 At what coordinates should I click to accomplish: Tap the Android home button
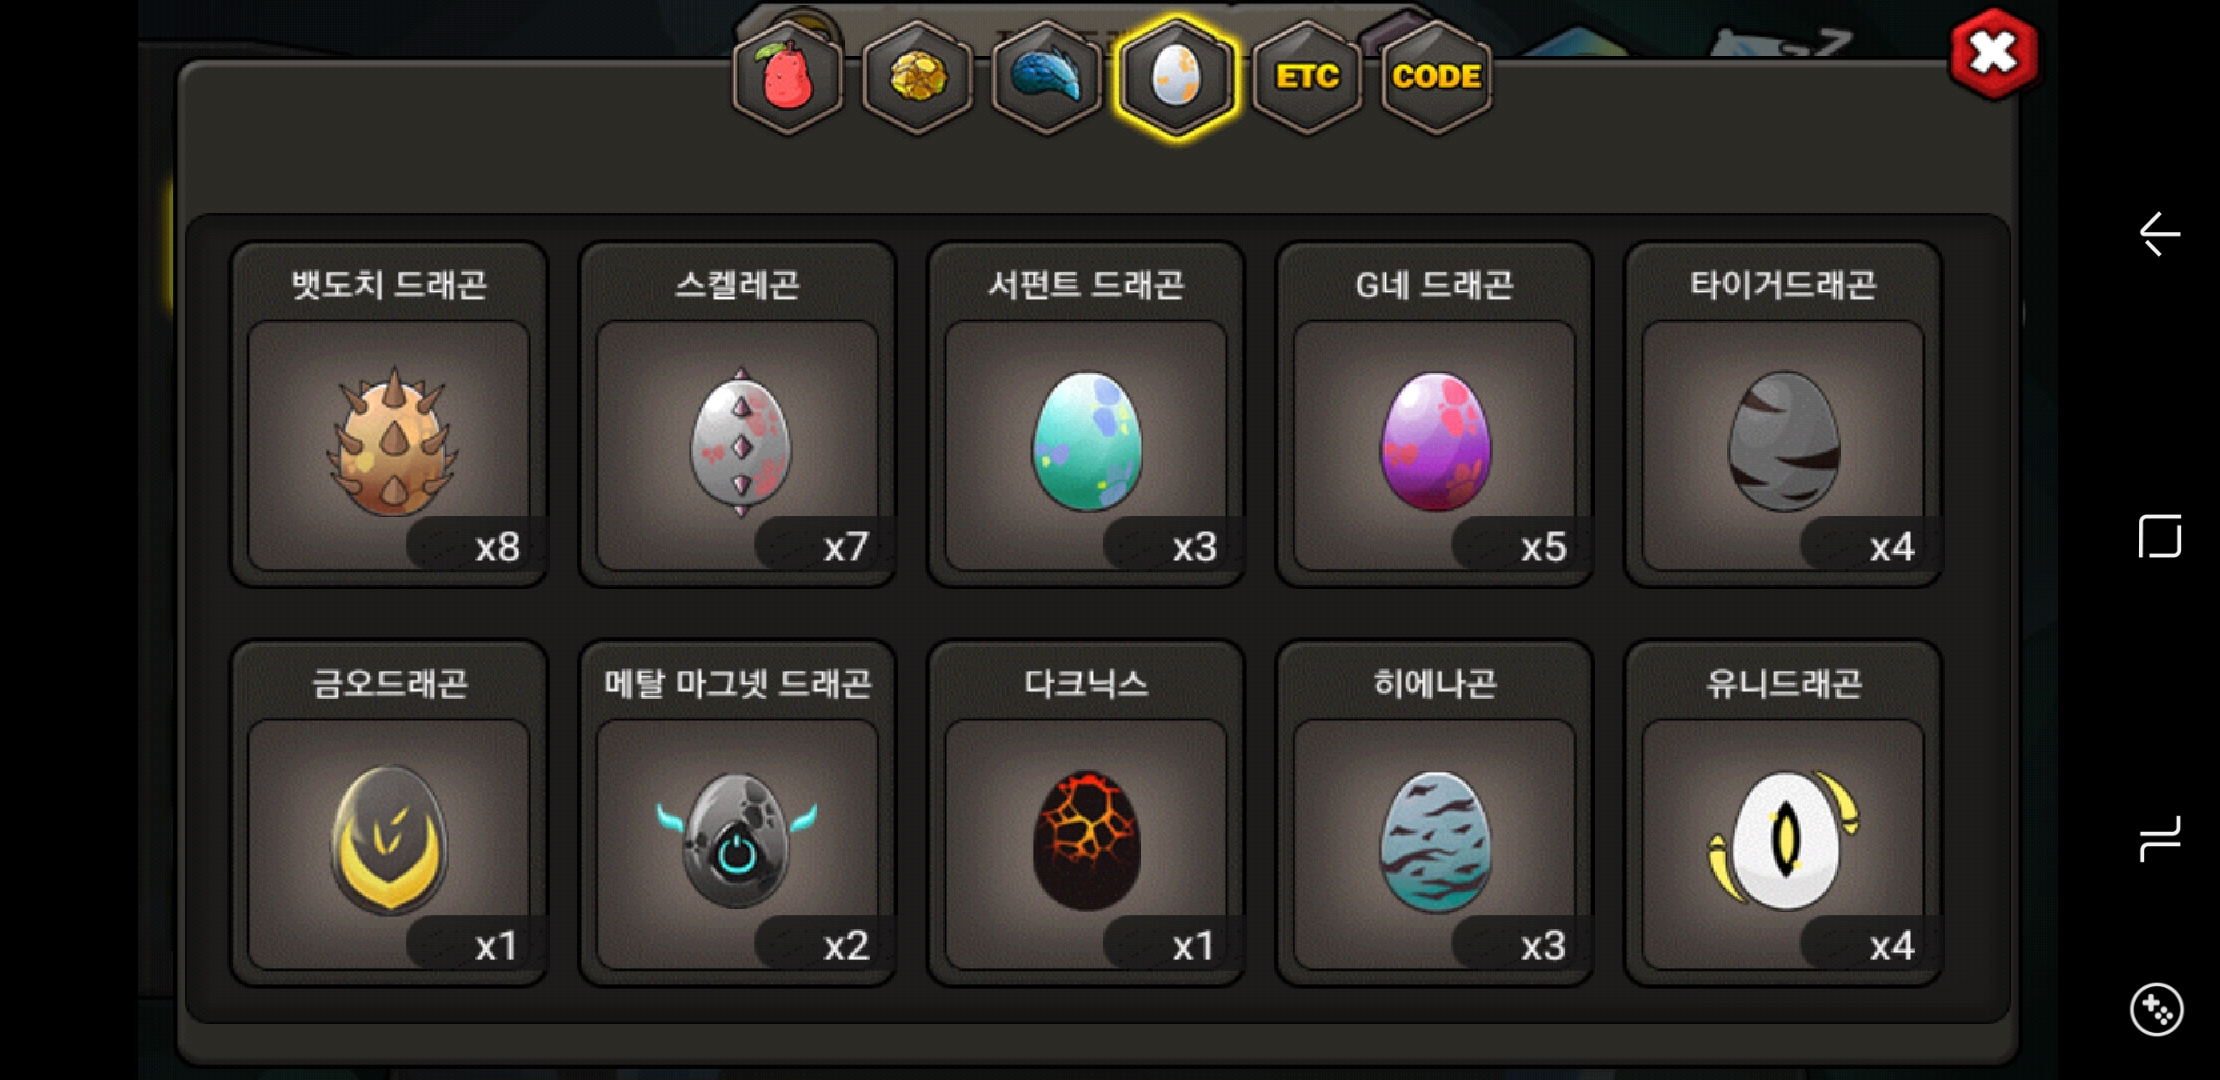click(x=2159, y=537)
